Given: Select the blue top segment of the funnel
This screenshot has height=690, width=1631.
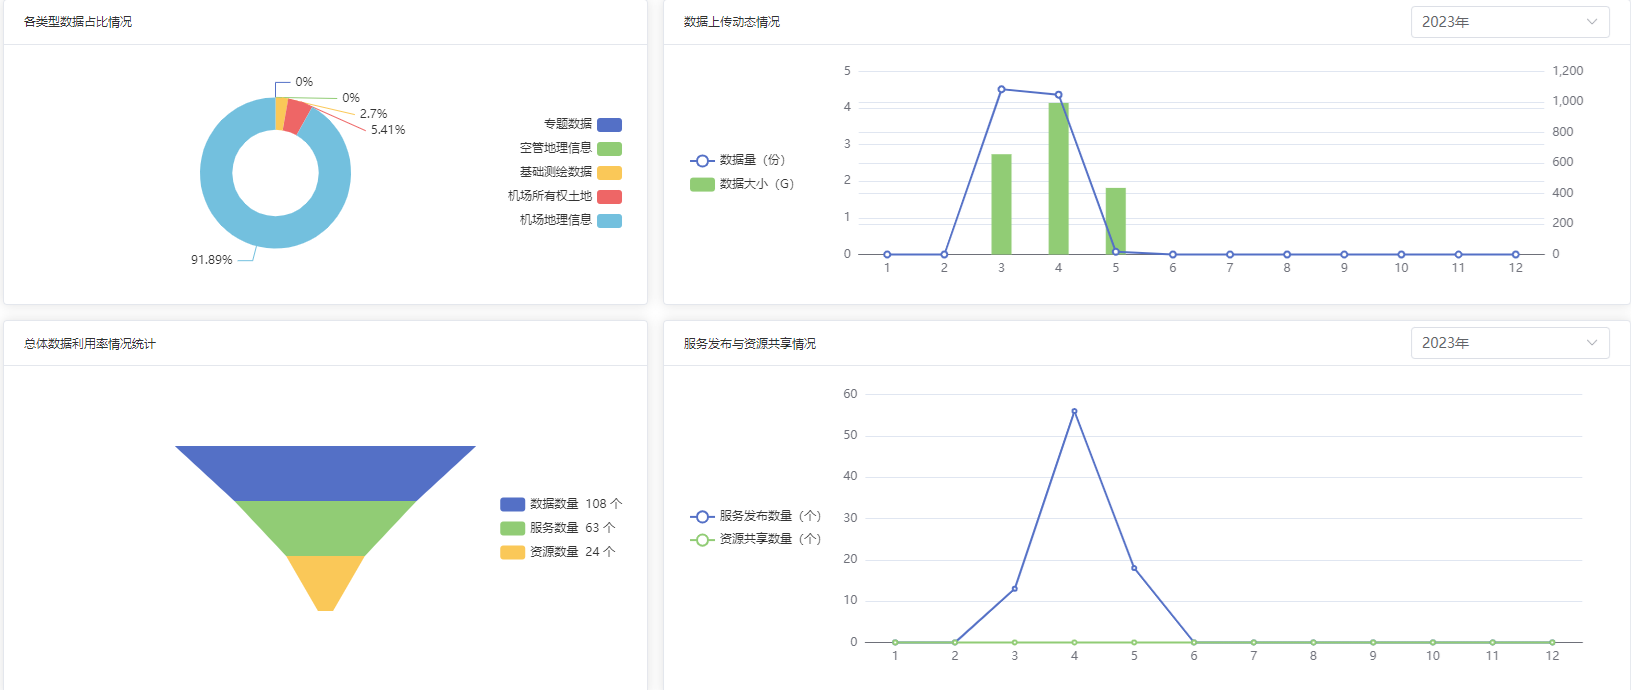Looking at the screenshot, I should coord(325,473).
